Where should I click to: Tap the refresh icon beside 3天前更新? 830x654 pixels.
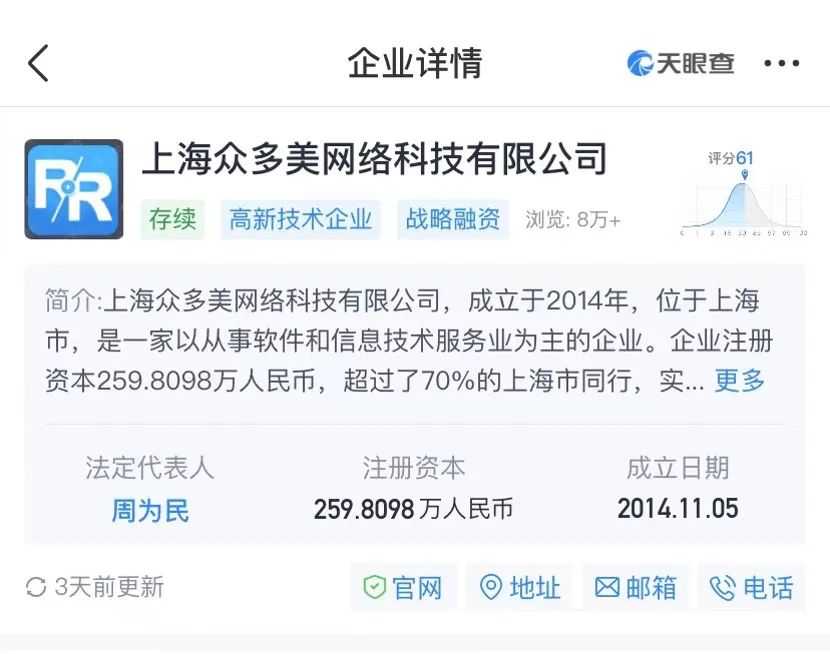tap(36, 587)
